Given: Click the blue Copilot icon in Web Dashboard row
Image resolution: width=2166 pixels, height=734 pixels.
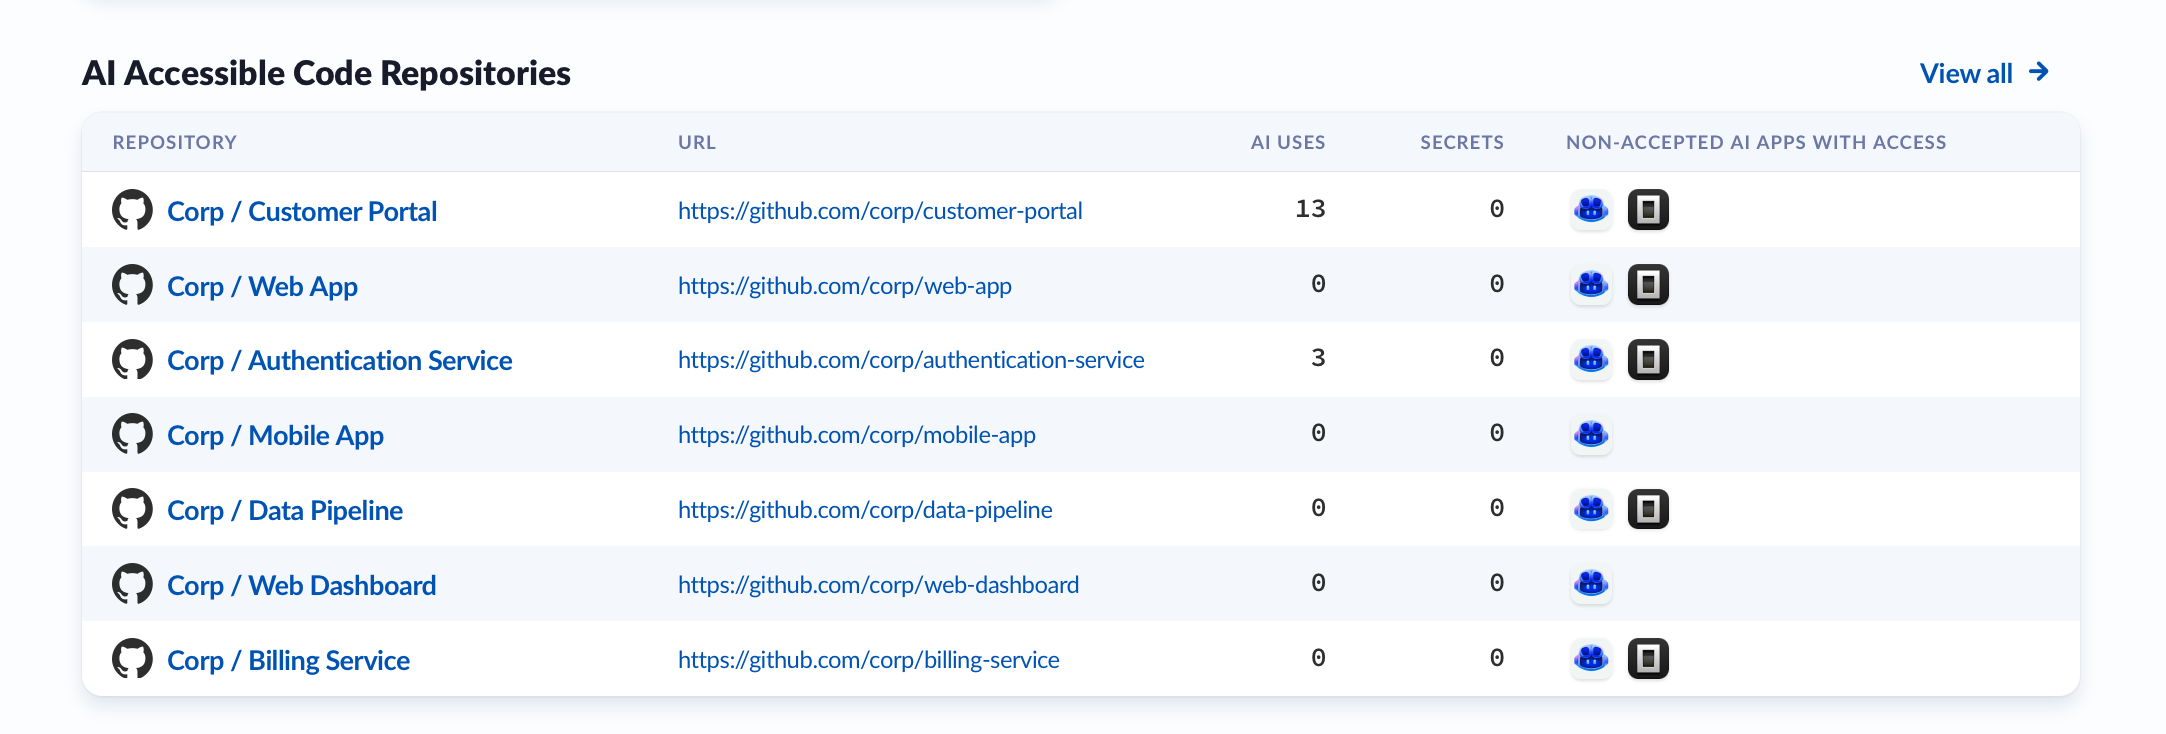Looking at the screenshot, I should [x=1591, y=584].
